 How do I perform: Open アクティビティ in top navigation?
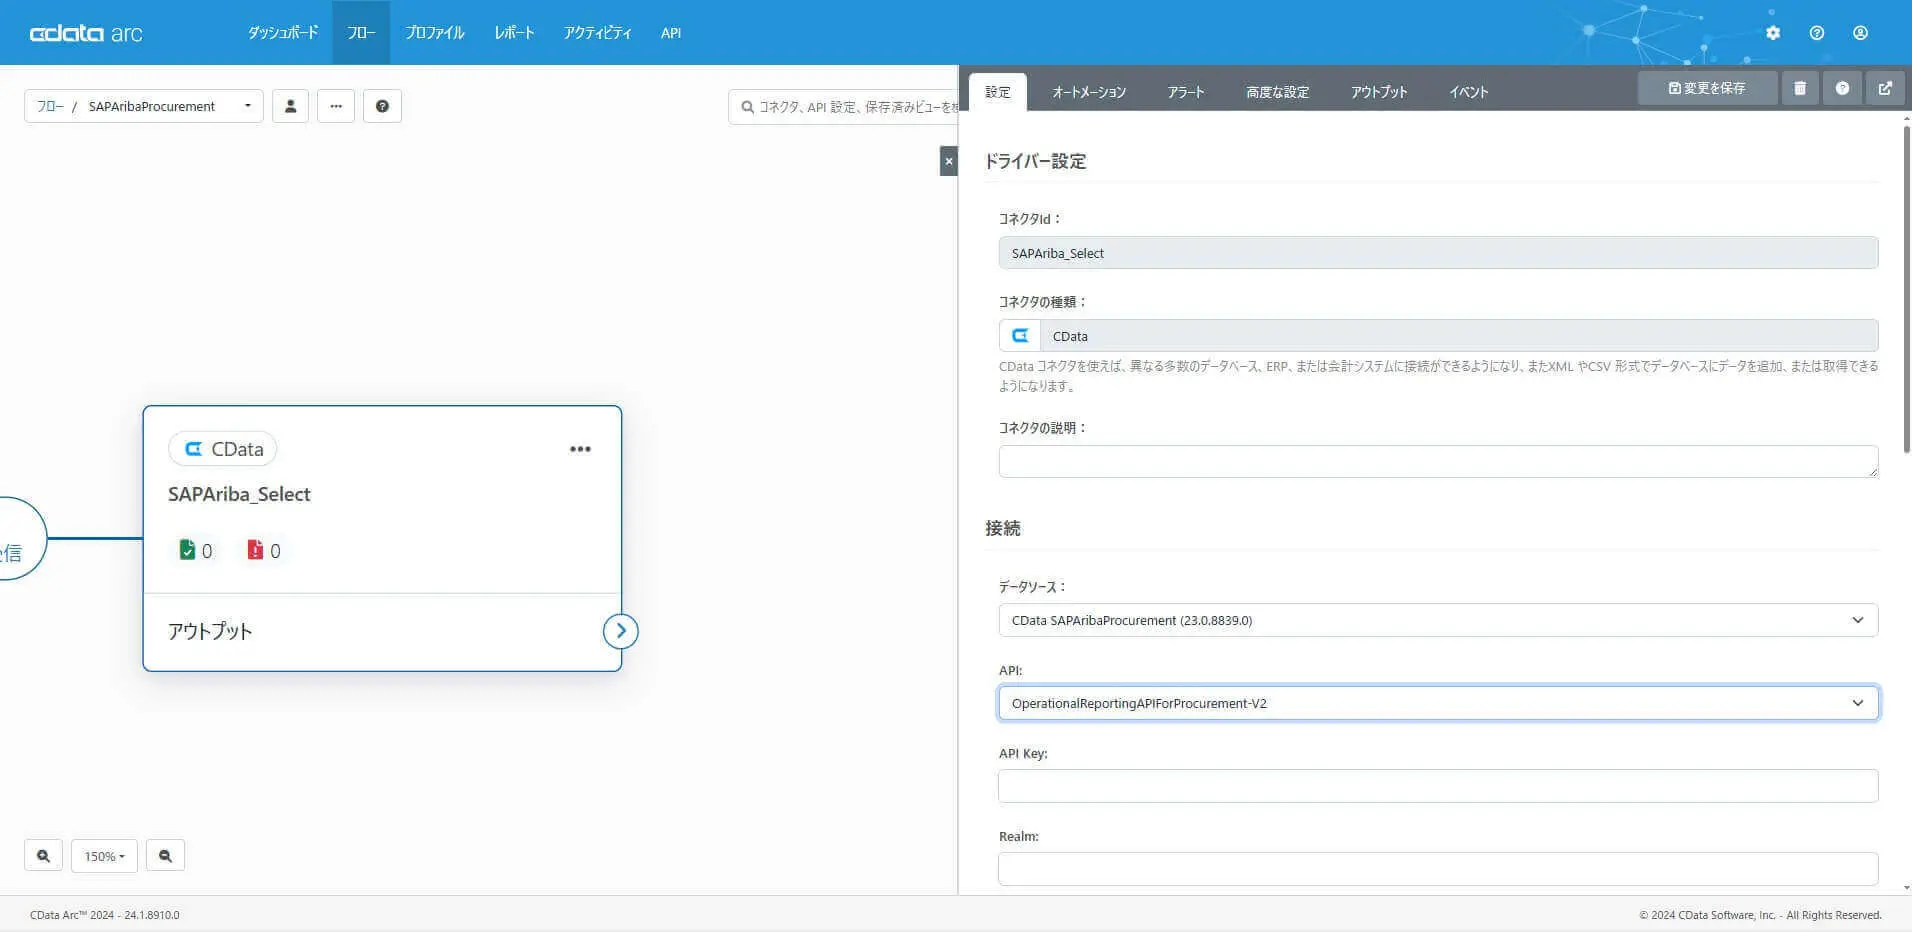[597, 33]
